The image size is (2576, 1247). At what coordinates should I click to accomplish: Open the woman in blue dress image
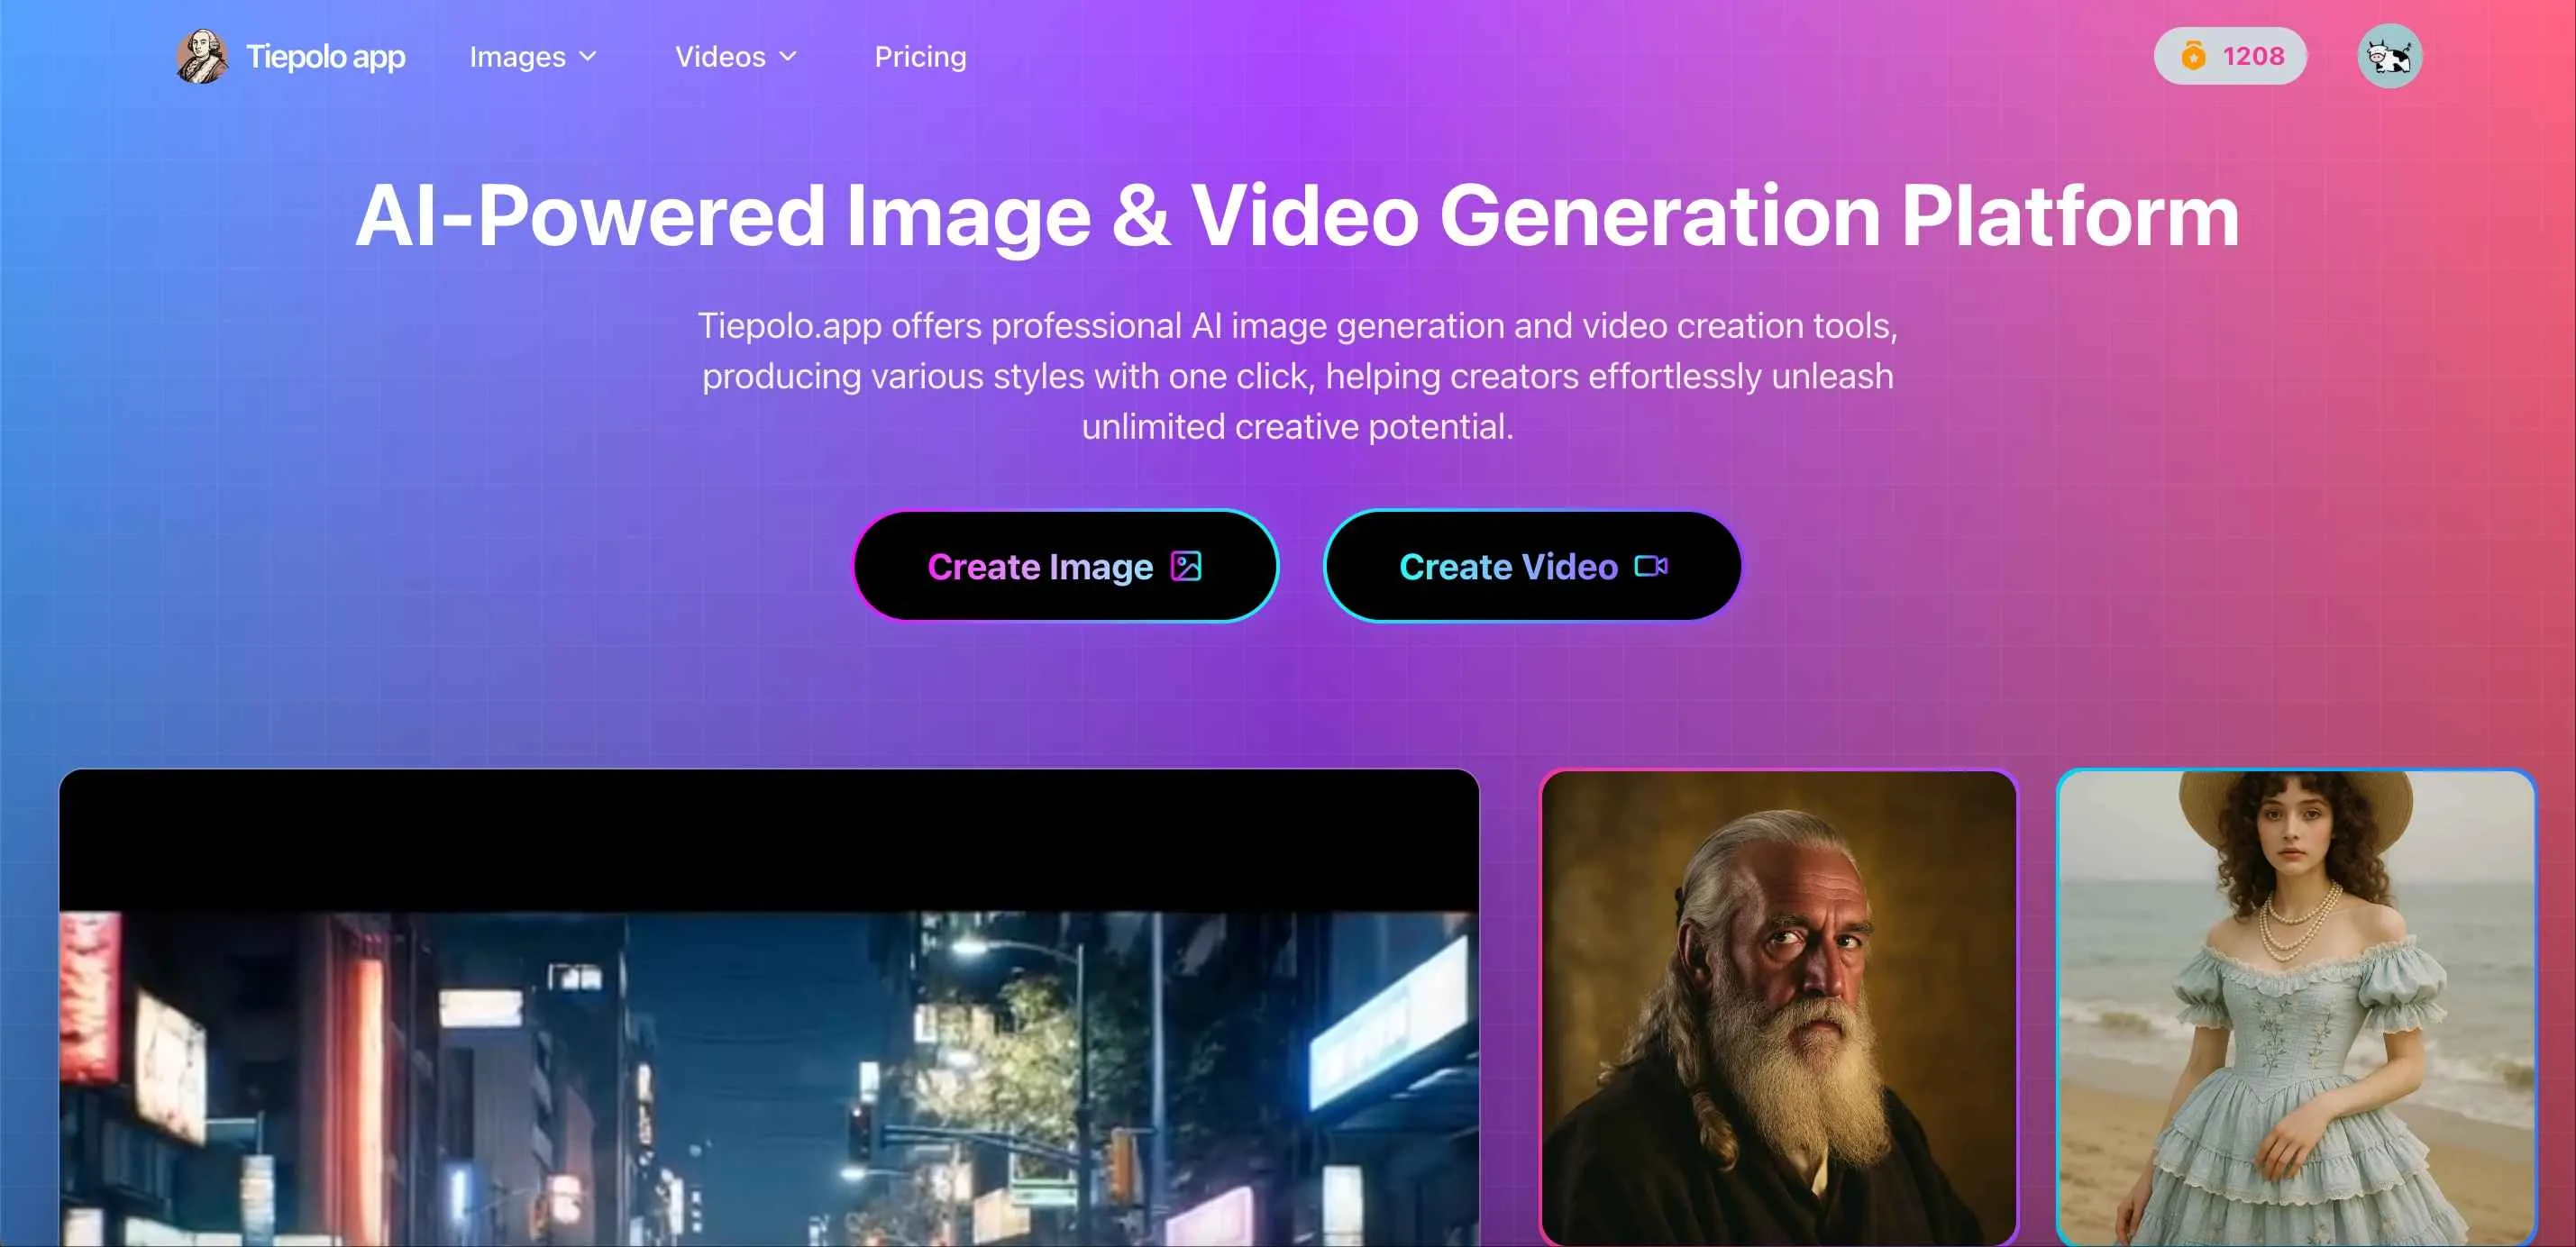[x=2296, y=1007]
